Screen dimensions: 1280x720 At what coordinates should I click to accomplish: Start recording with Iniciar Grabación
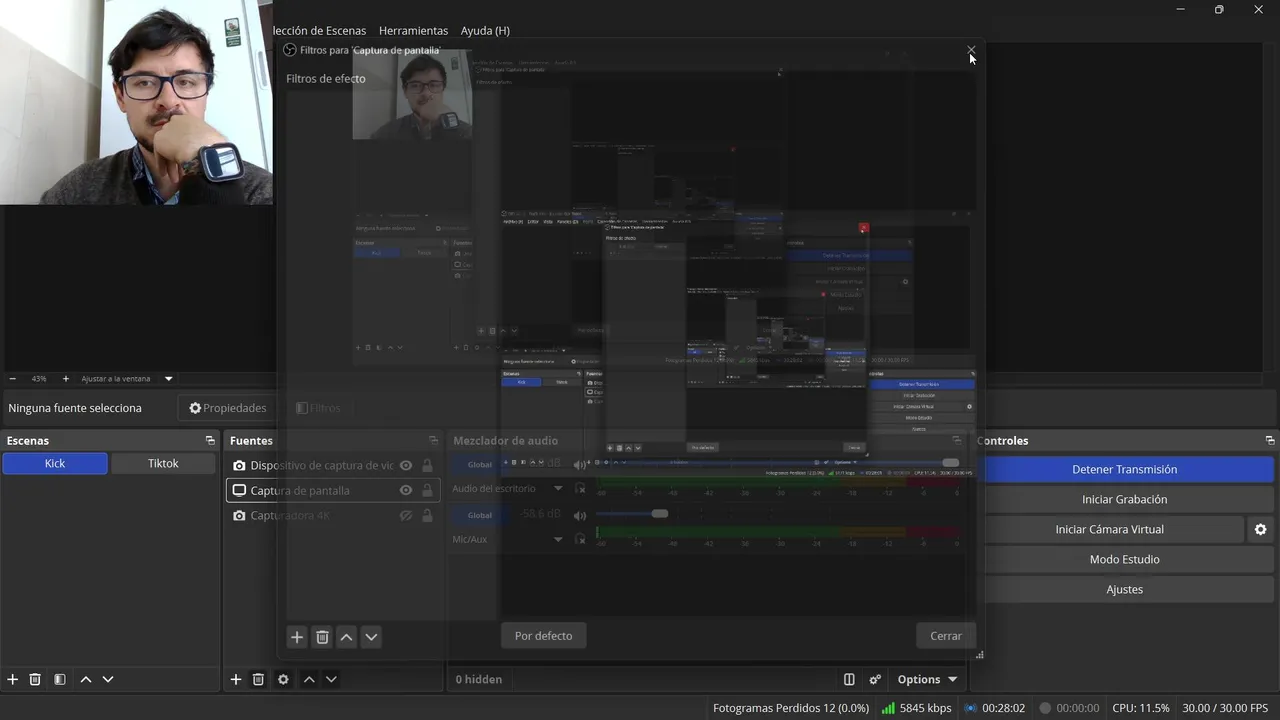pos(1124,499)
